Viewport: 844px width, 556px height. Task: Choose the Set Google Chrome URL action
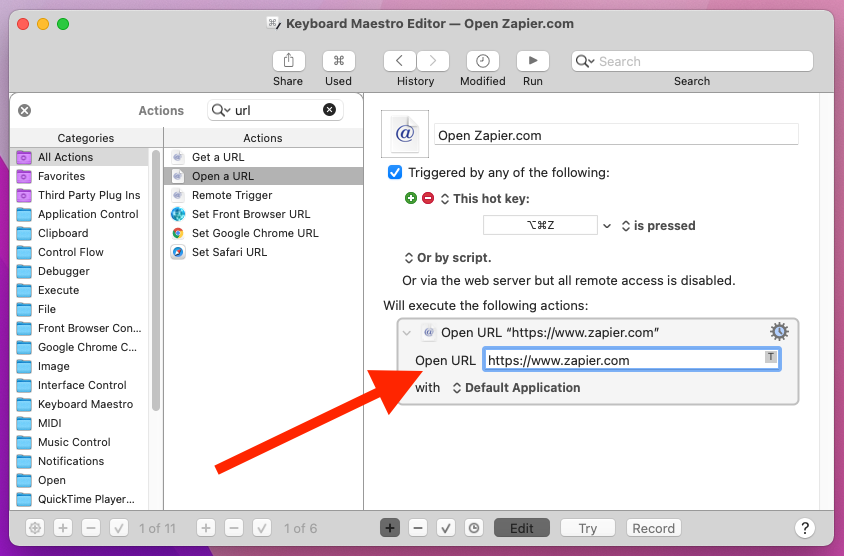[263, 233]
